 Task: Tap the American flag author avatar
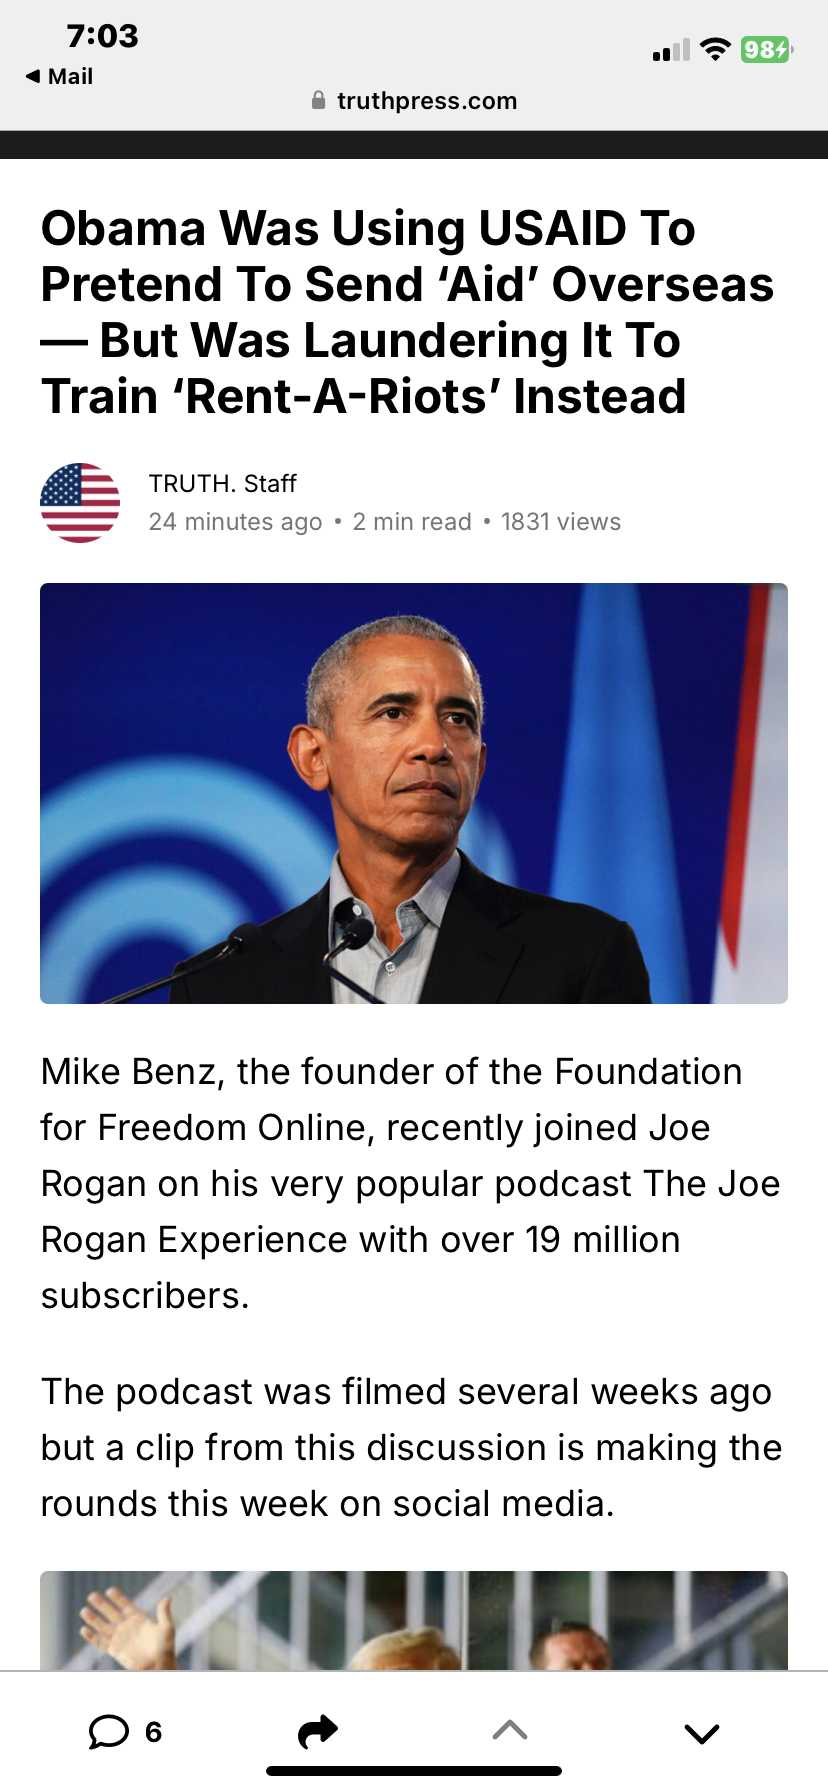pos(80,503)
